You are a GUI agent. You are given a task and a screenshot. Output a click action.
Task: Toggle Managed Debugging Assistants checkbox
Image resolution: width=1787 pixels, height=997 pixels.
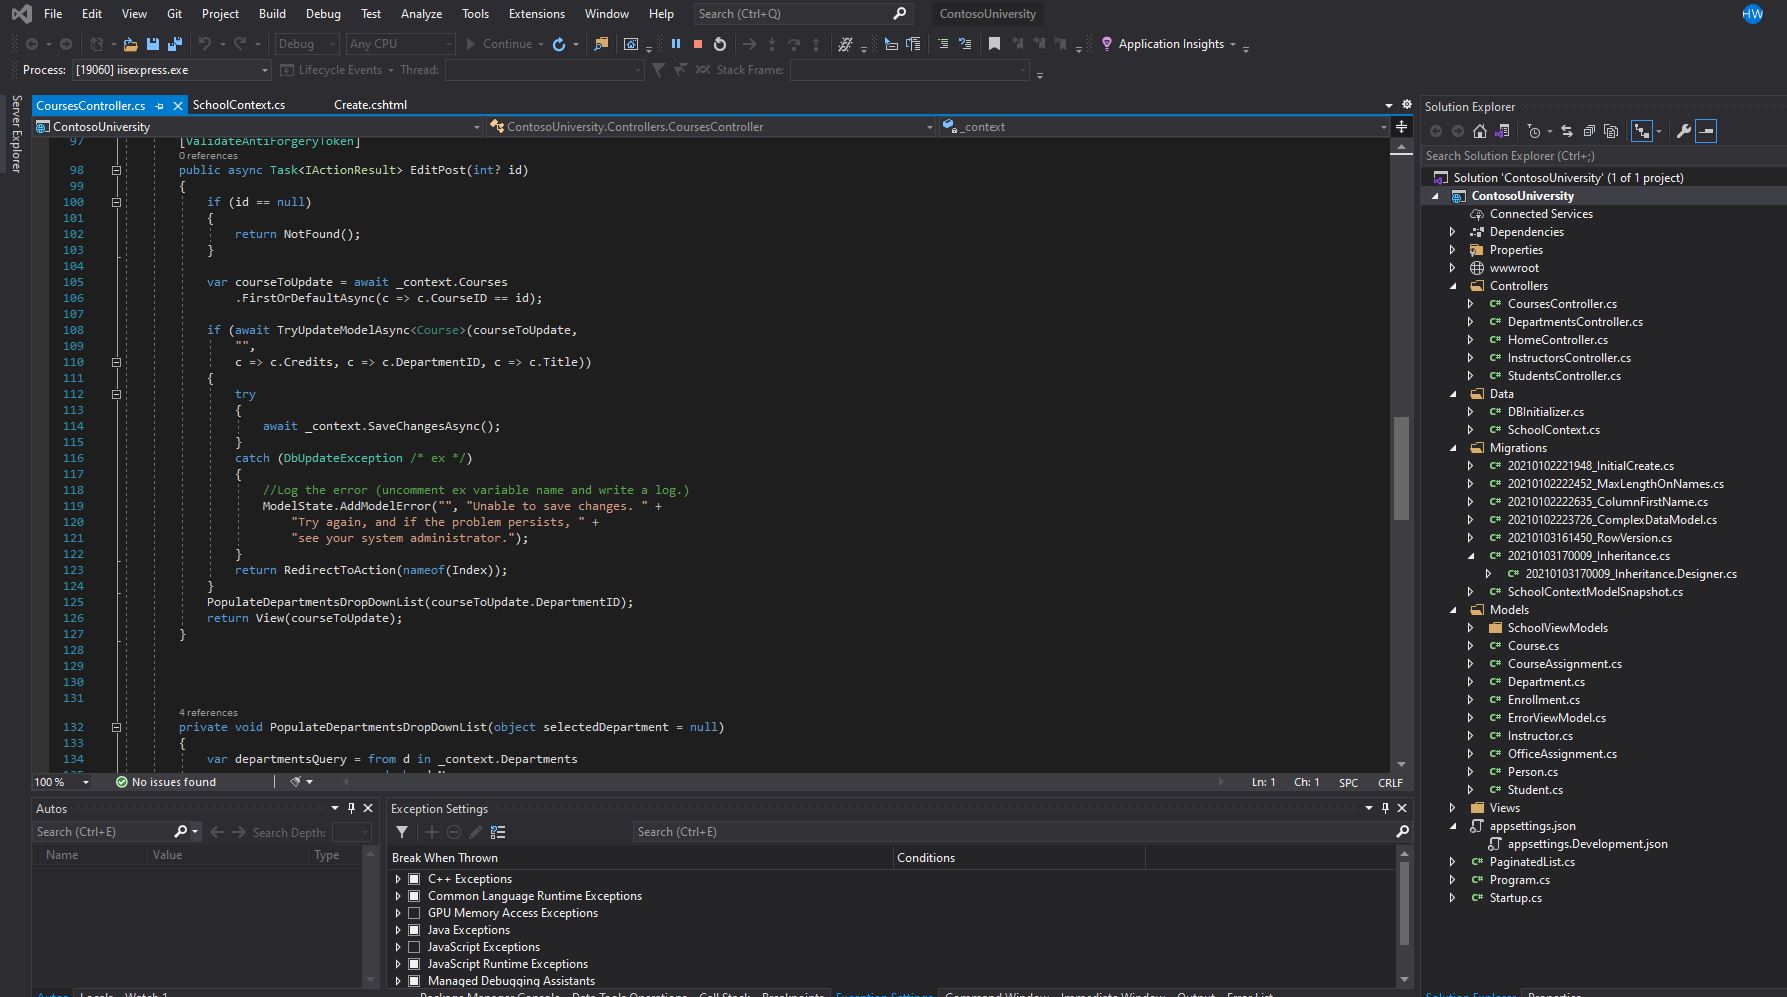[414, 981]
